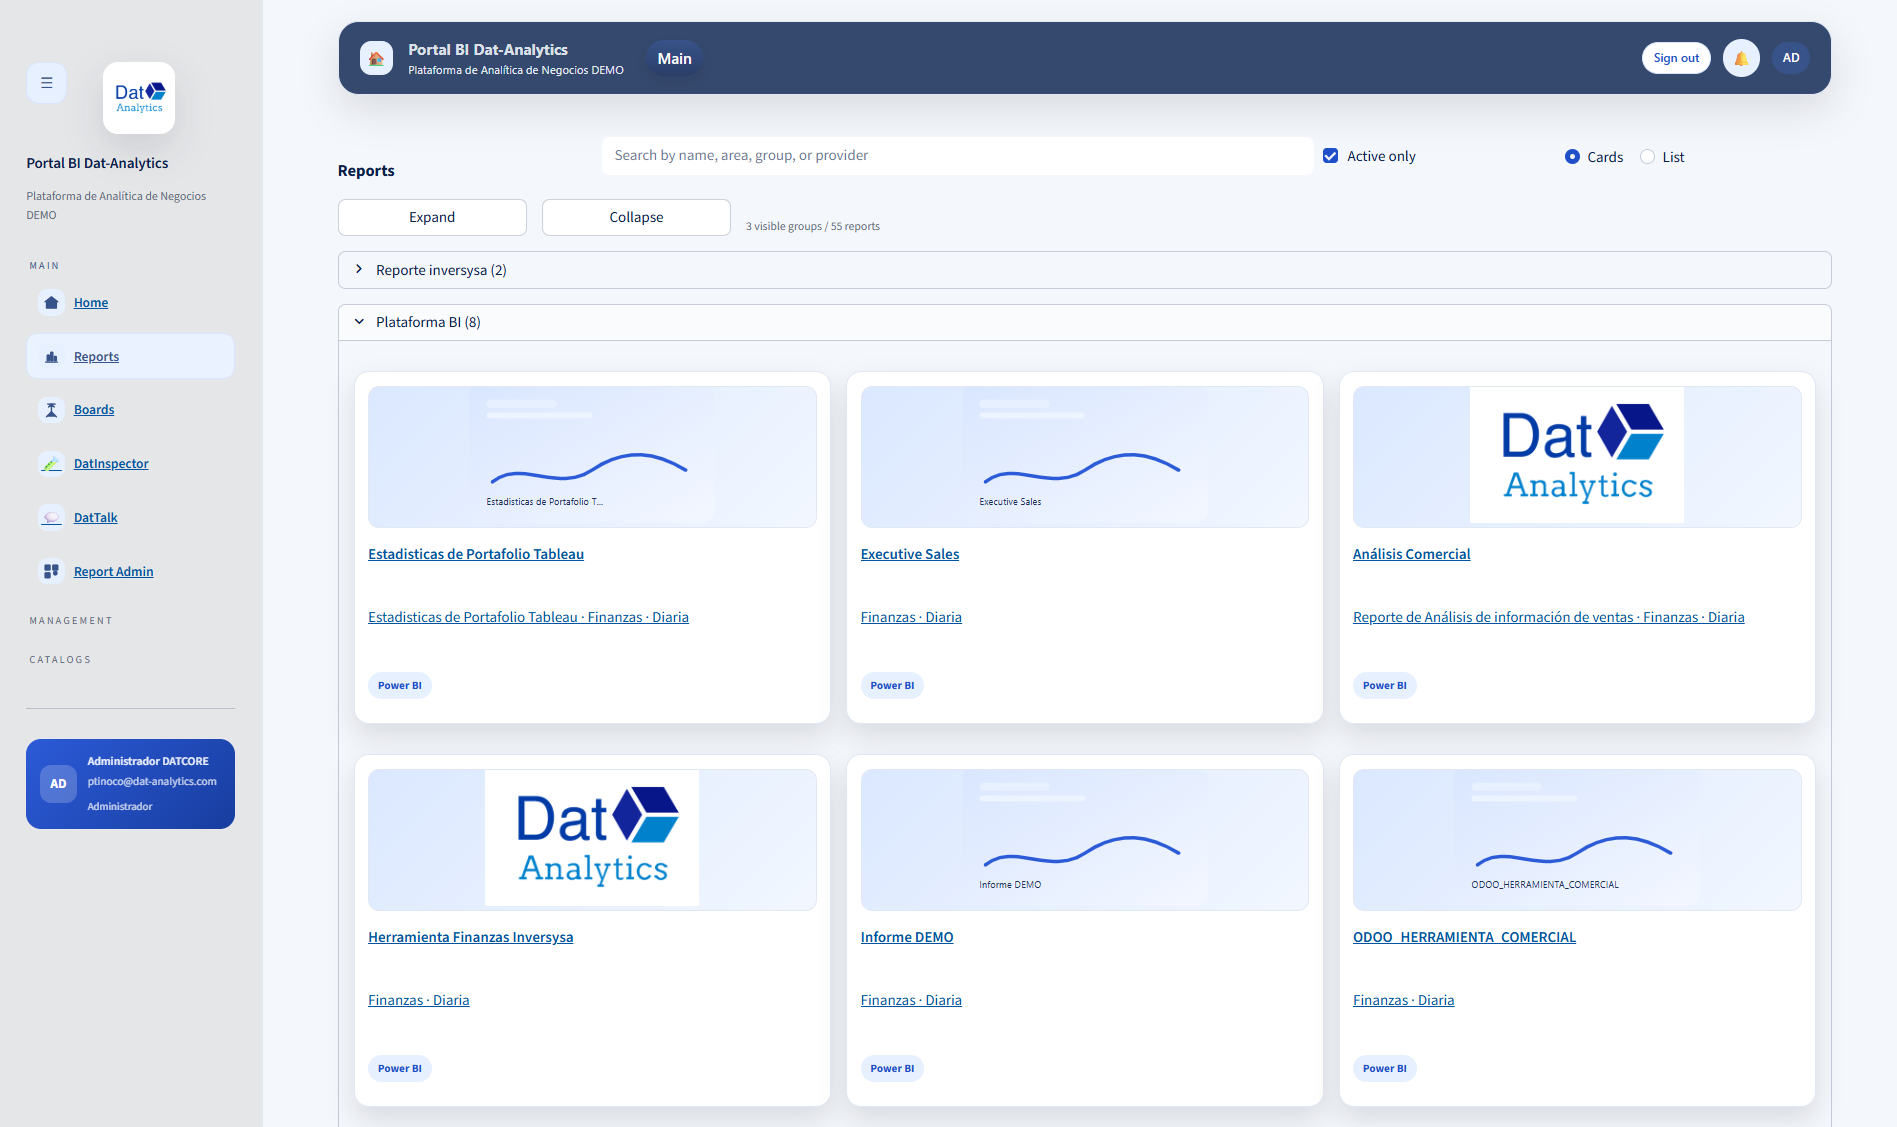Click Power BI tag on ODOO_HERRAMIENTA_COMERCIAL card

coord(1385,1069)
